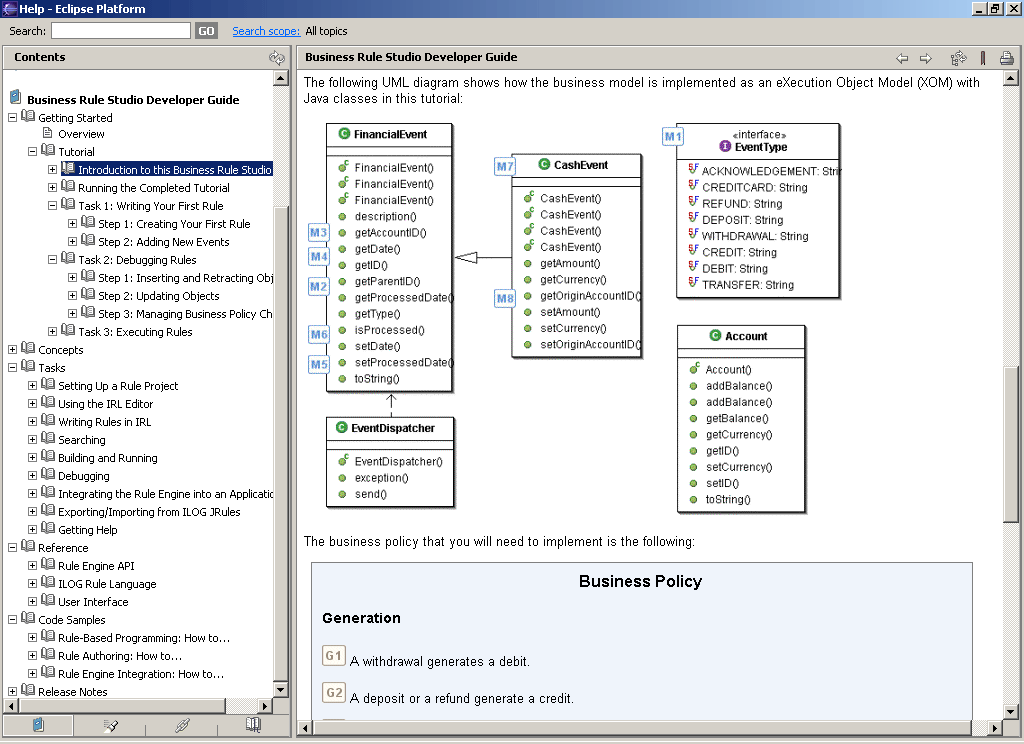The height and width of the screenshot is (744, 1024).
Task: Expand Introduction to this Business Rule Studio
Action: point(52,169)
